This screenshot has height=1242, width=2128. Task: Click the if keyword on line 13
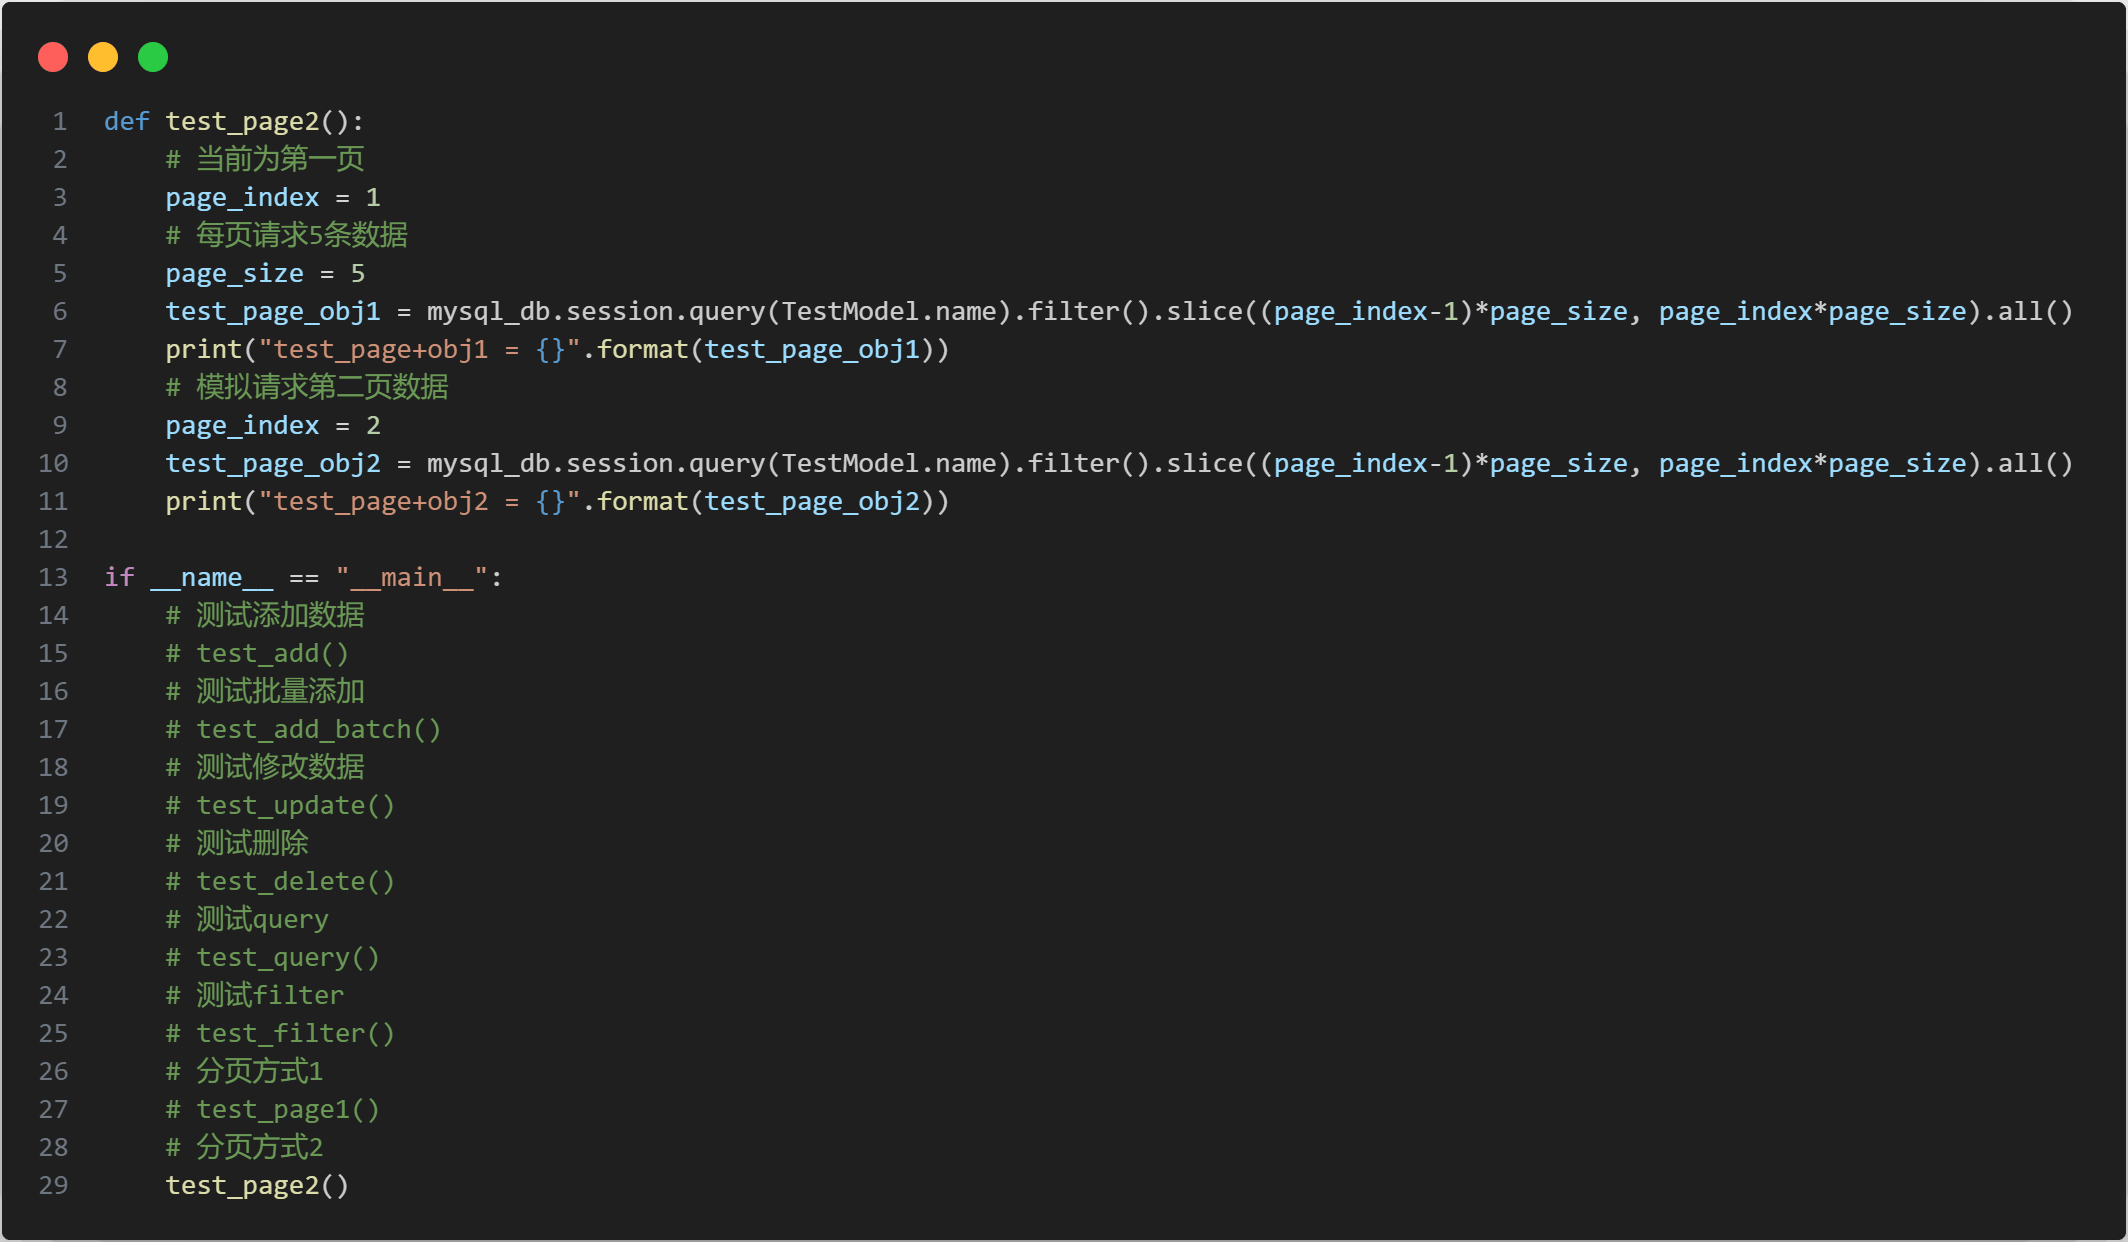119,578
